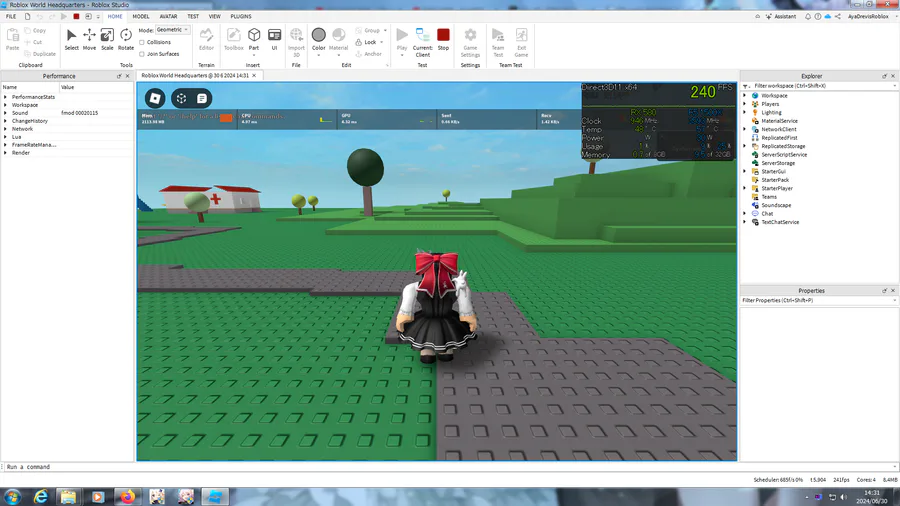Toggle the Collisions checkbox
The image size is (900, 506).
142,42
